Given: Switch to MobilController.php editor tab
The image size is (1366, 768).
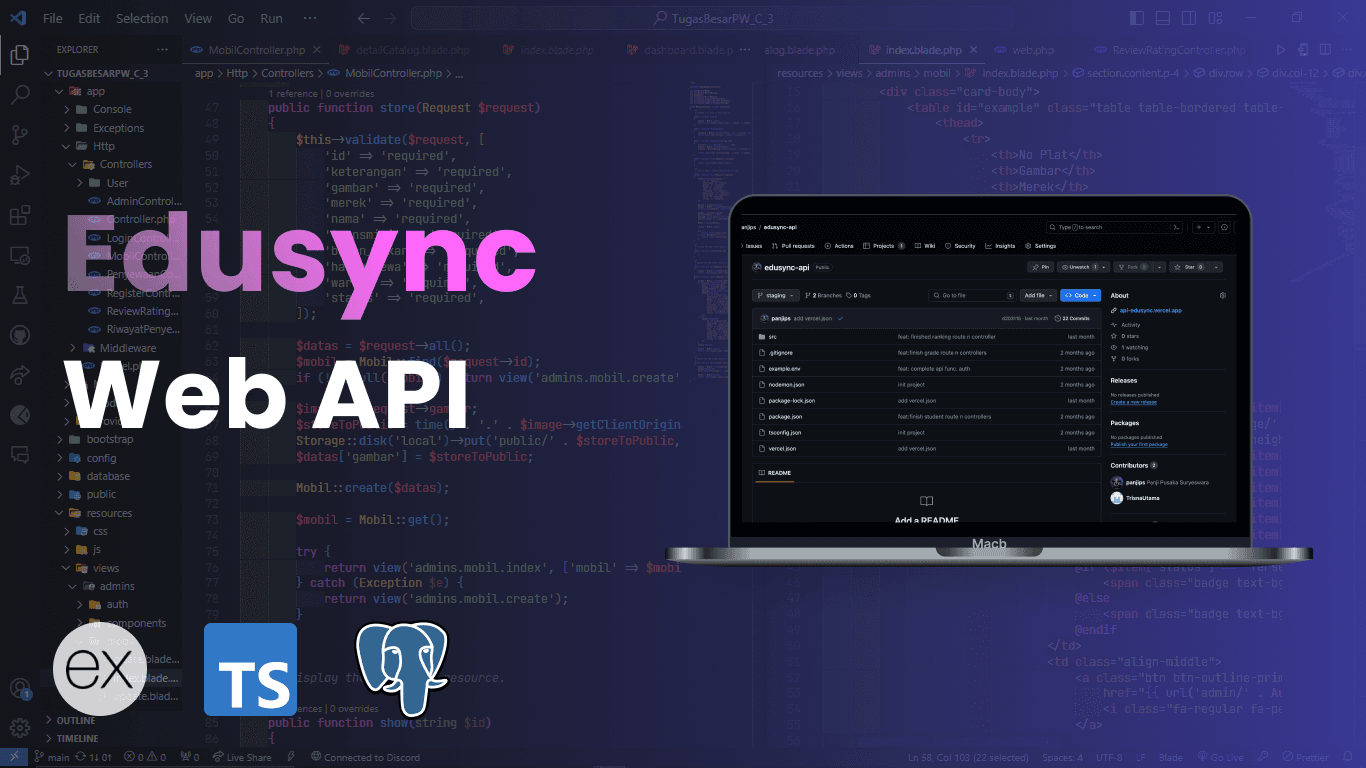Looking at the screenshot, I should pyautogui.click(x=256, y=50).
